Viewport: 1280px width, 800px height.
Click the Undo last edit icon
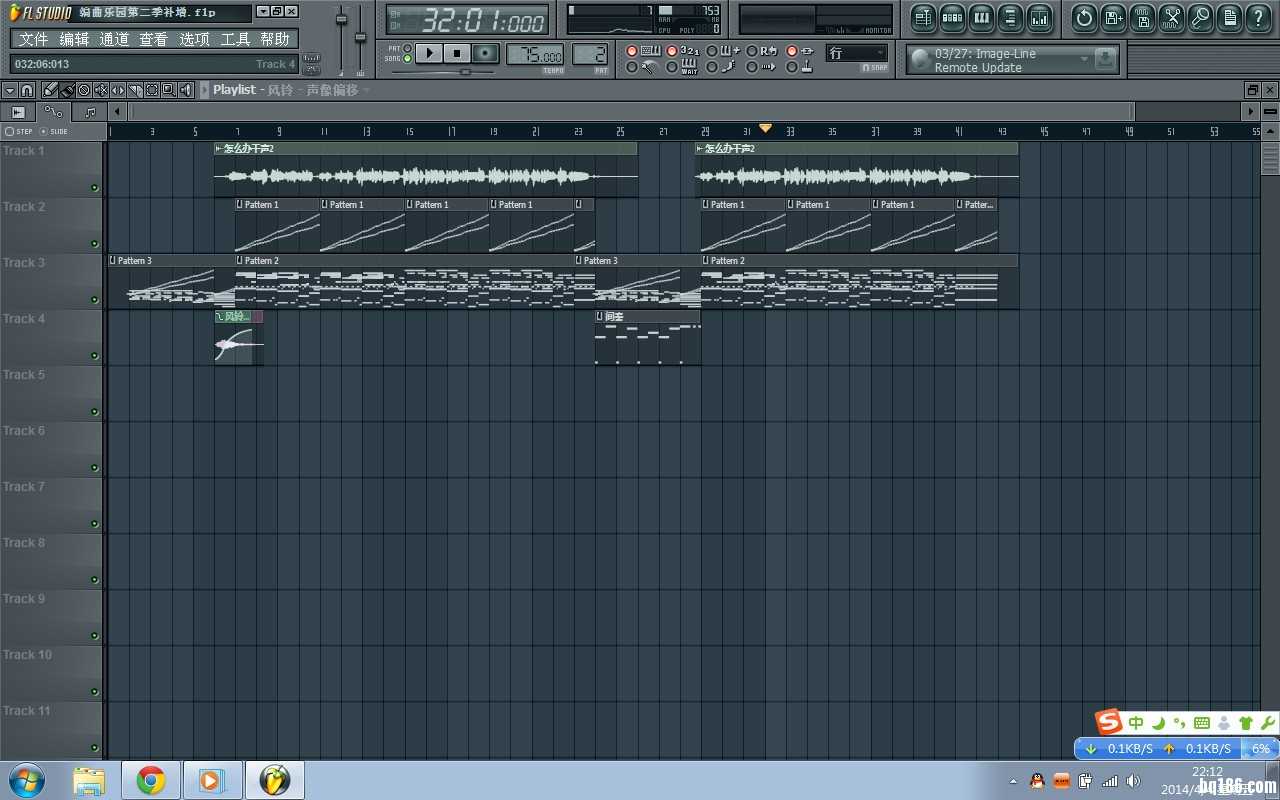click(x=1084, y=17)
